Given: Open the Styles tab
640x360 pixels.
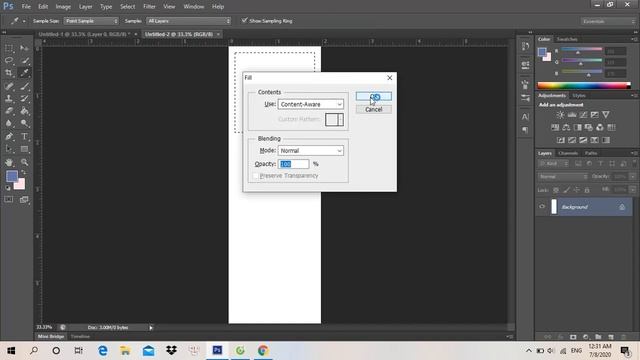Looking at the screenshot, I should click(579, 96).
